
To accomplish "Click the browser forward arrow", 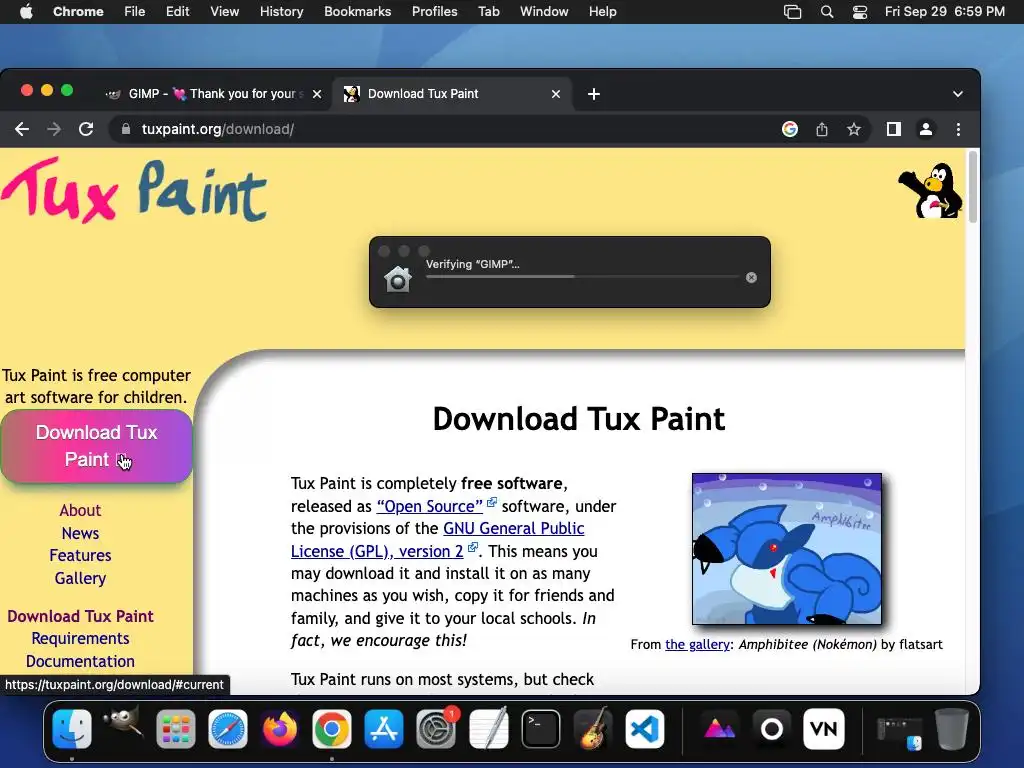I will tap(54, 129).
